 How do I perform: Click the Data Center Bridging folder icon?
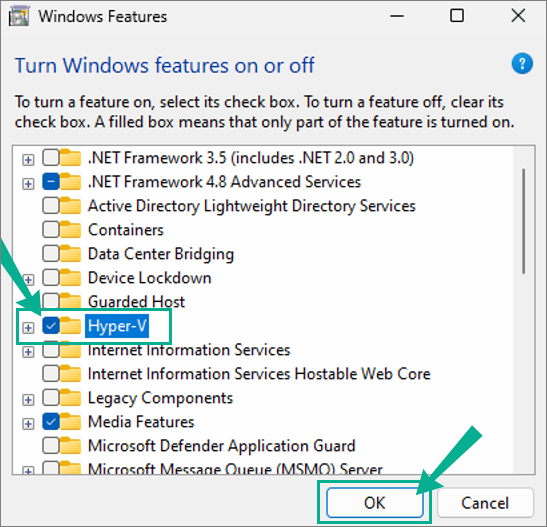point(71,254)
